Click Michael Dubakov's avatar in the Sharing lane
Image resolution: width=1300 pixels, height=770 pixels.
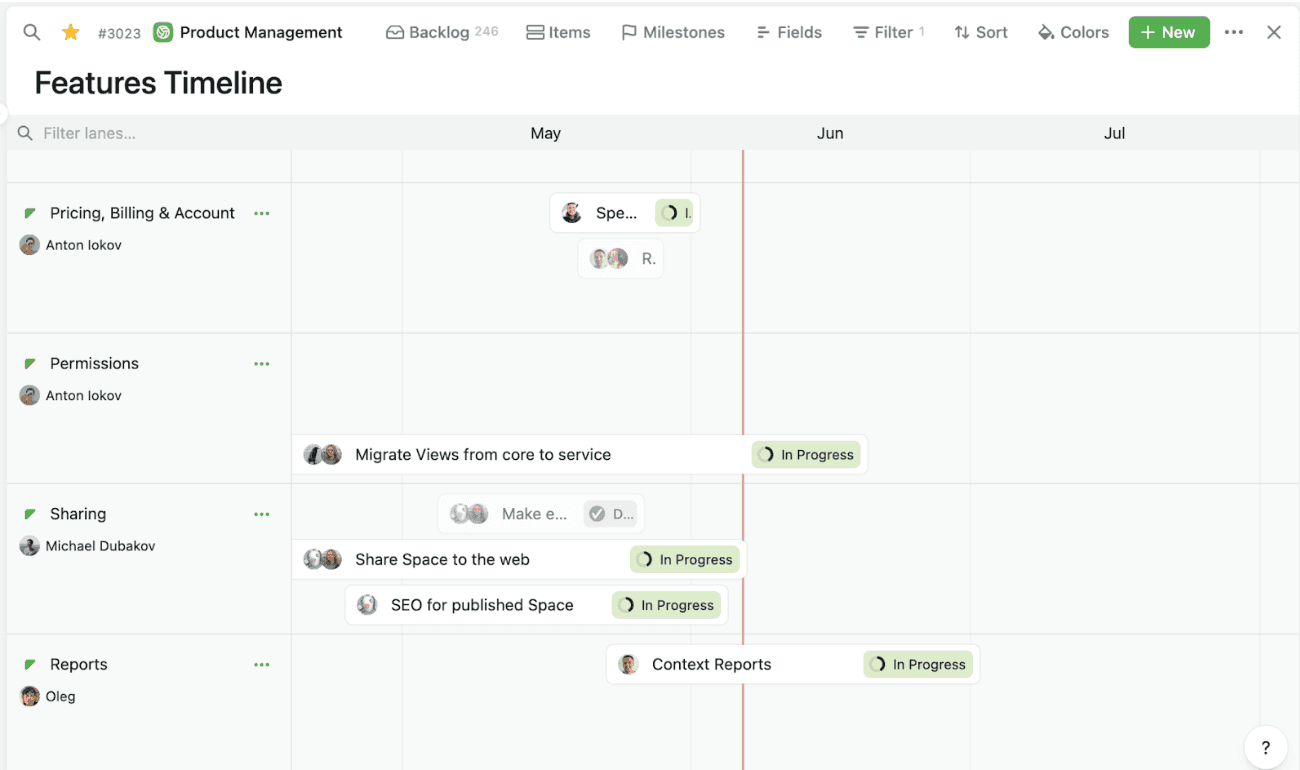pos(29,545)
